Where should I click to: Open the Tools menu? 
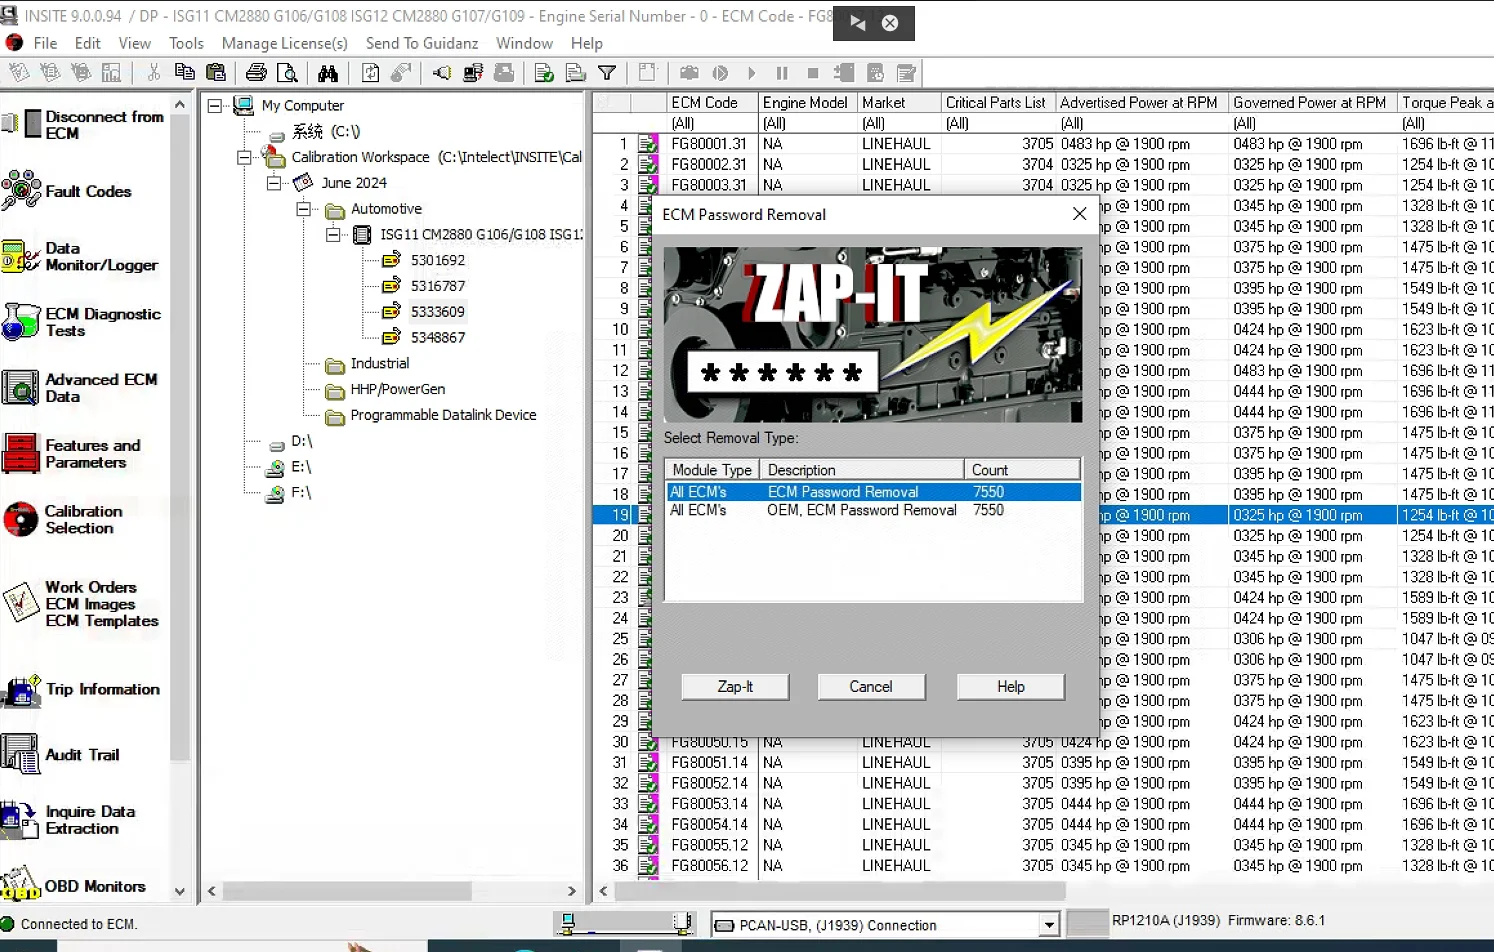186,43
